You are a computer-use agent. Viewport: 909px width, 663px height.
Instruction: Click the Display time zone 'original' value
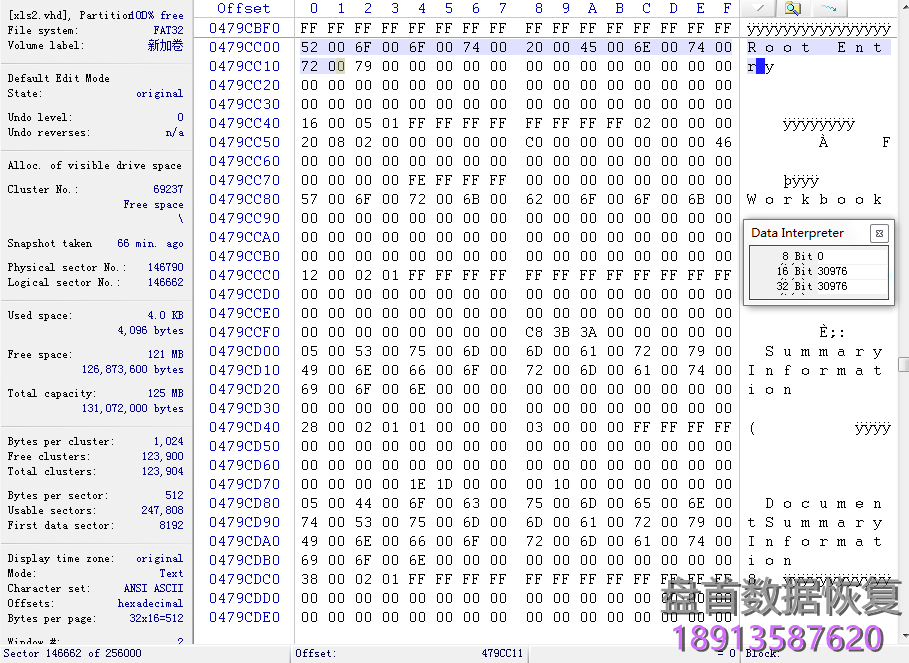(x=159, y=559)
